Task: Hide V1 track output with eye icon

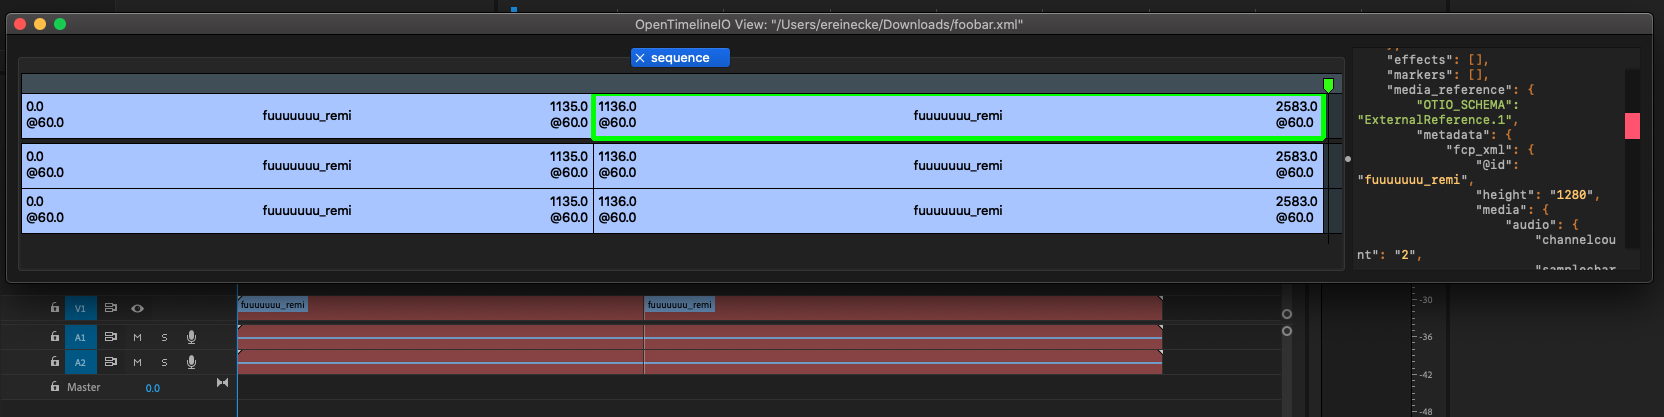Action: click(138, 308)
